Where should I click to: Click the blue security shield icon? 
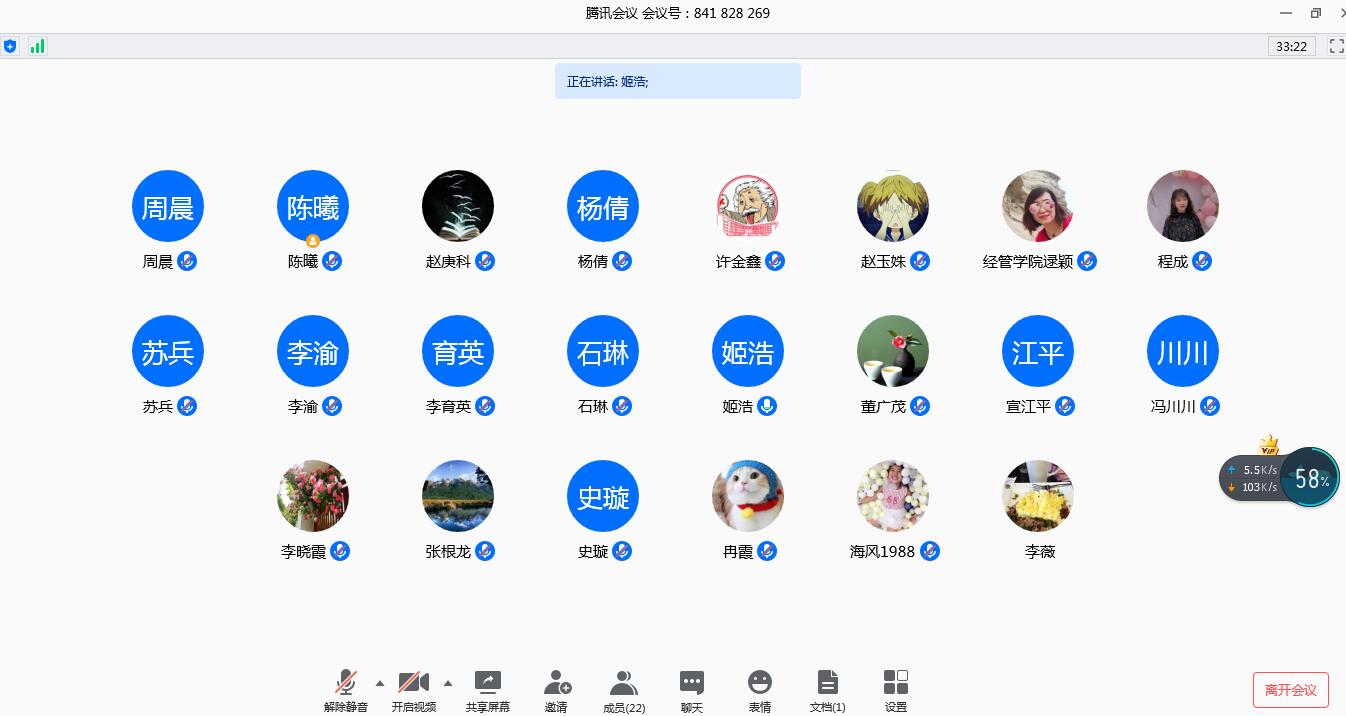[x=11, y=46]
